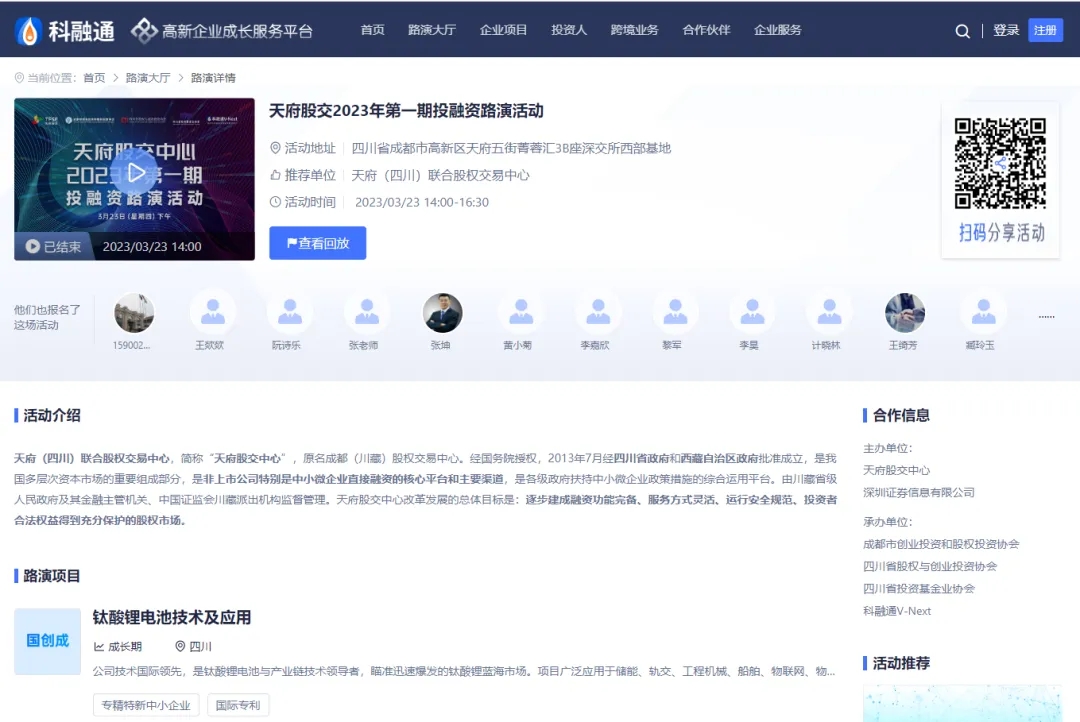
Task: Open the 天府股交中心 event video thumbnail
Action: point(134,179)
